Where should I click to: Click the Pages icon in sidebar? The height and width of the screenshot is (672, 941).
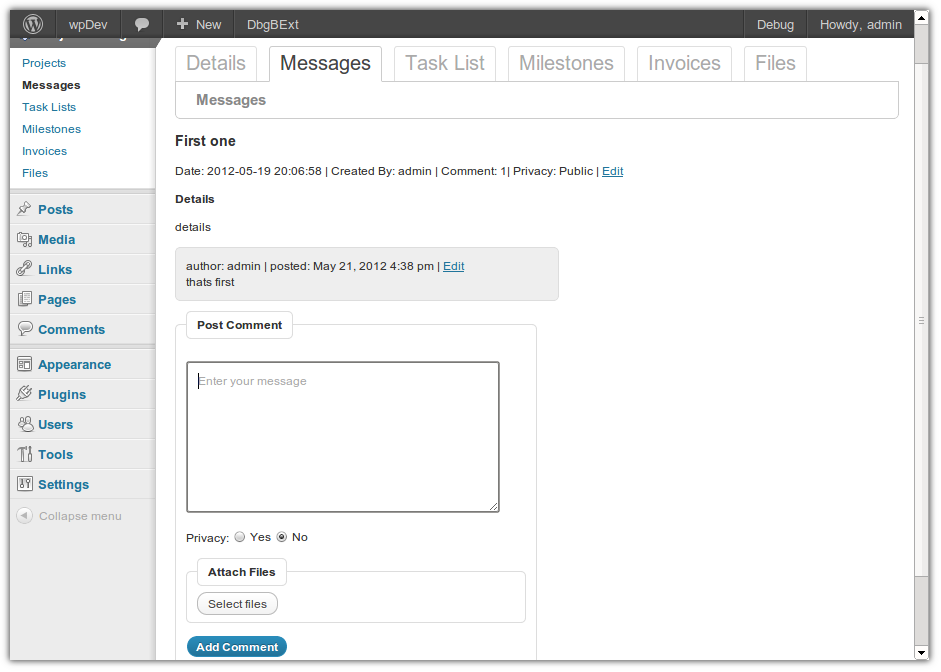[25, 299]
